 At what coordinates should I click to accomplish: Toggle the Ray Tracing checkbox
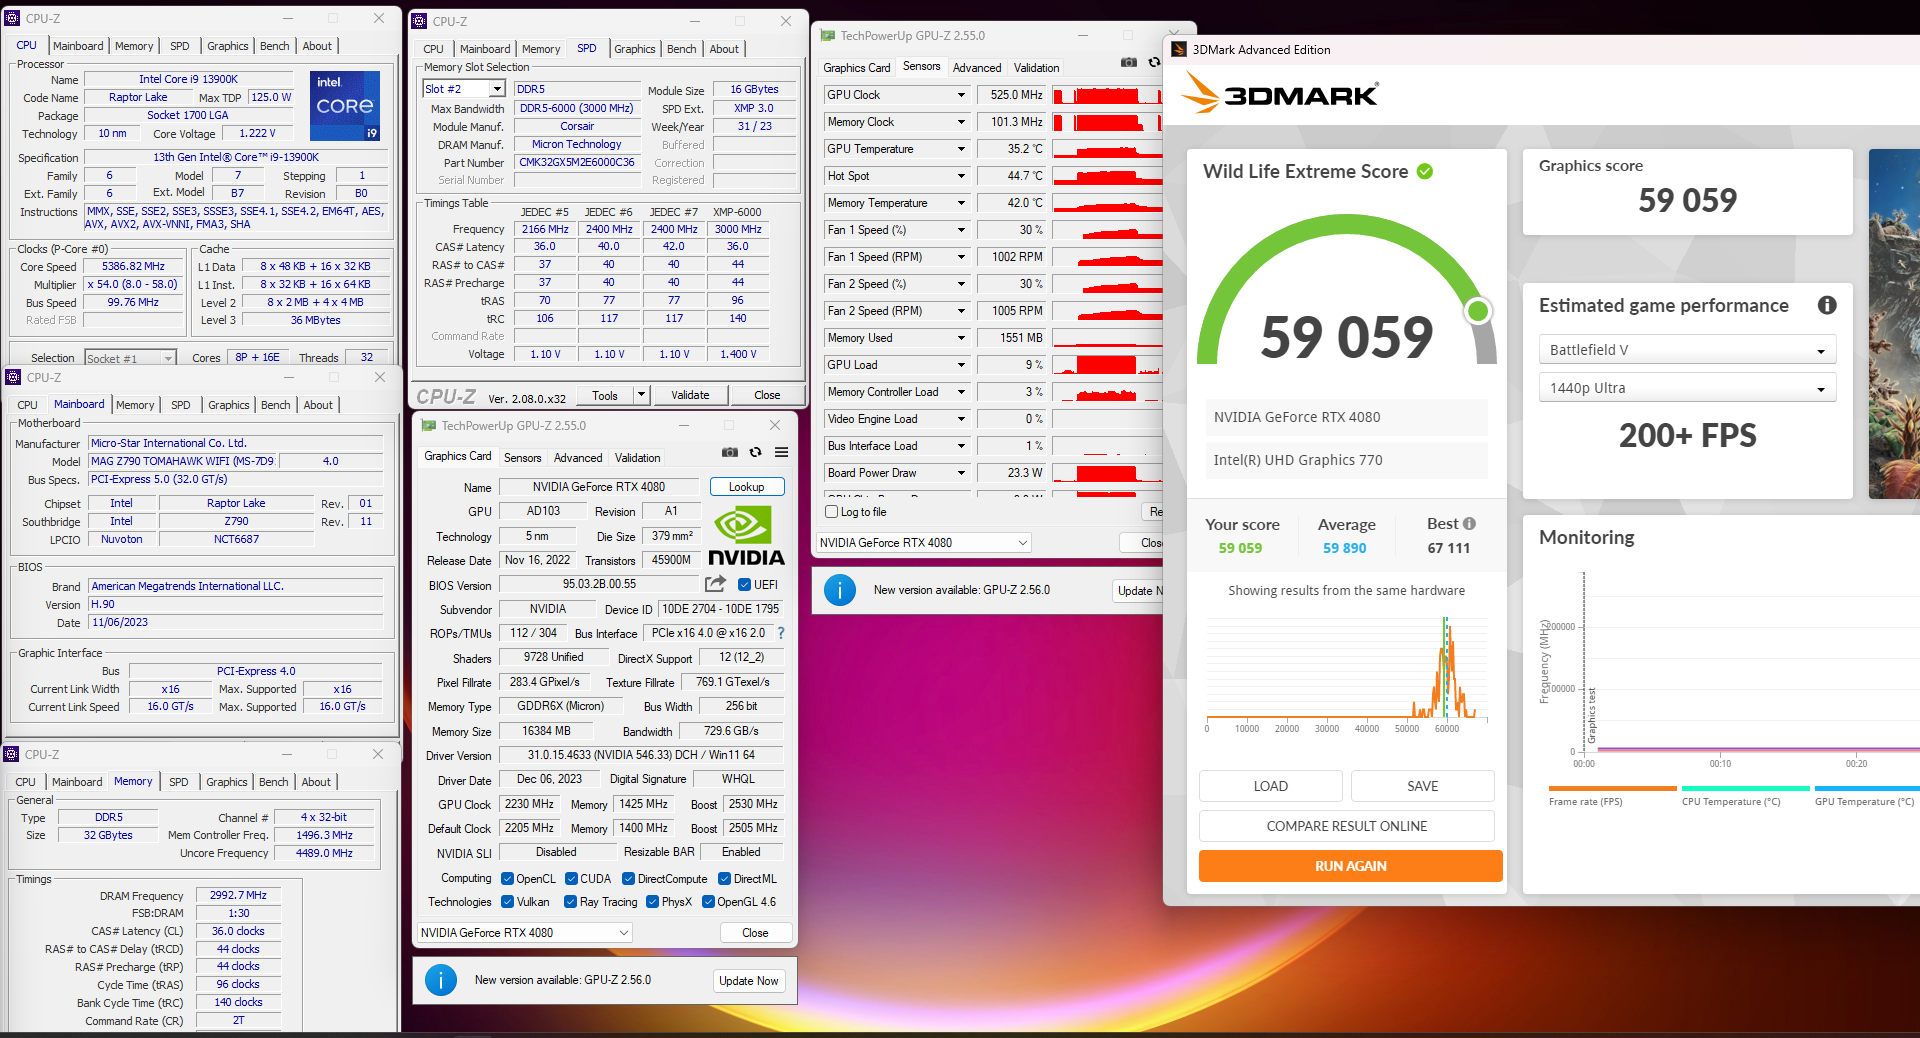click(x=570, y=902)
